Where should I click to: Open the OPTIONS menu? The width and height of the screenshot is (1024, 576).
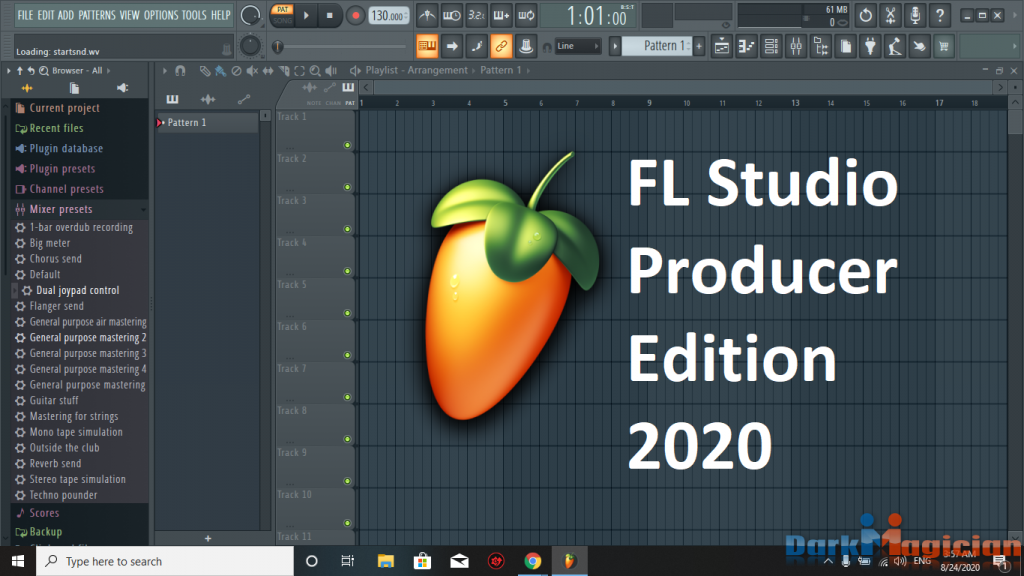point(161,15)
